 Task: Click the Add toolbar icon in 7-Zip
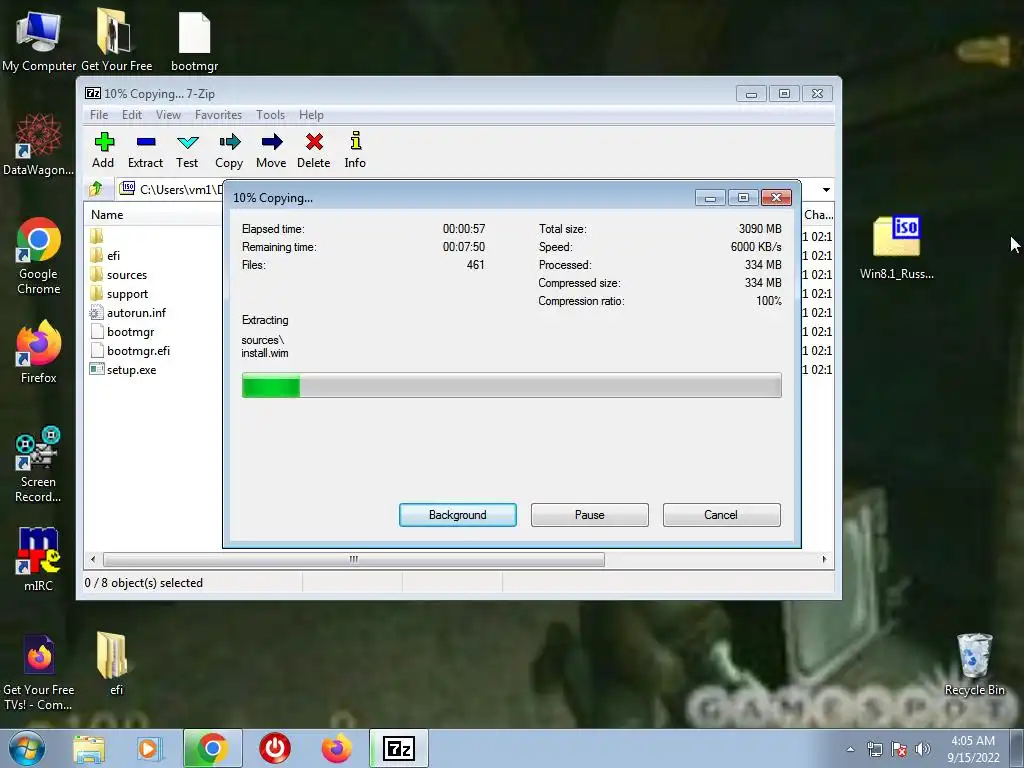click(x=103, y=150)
